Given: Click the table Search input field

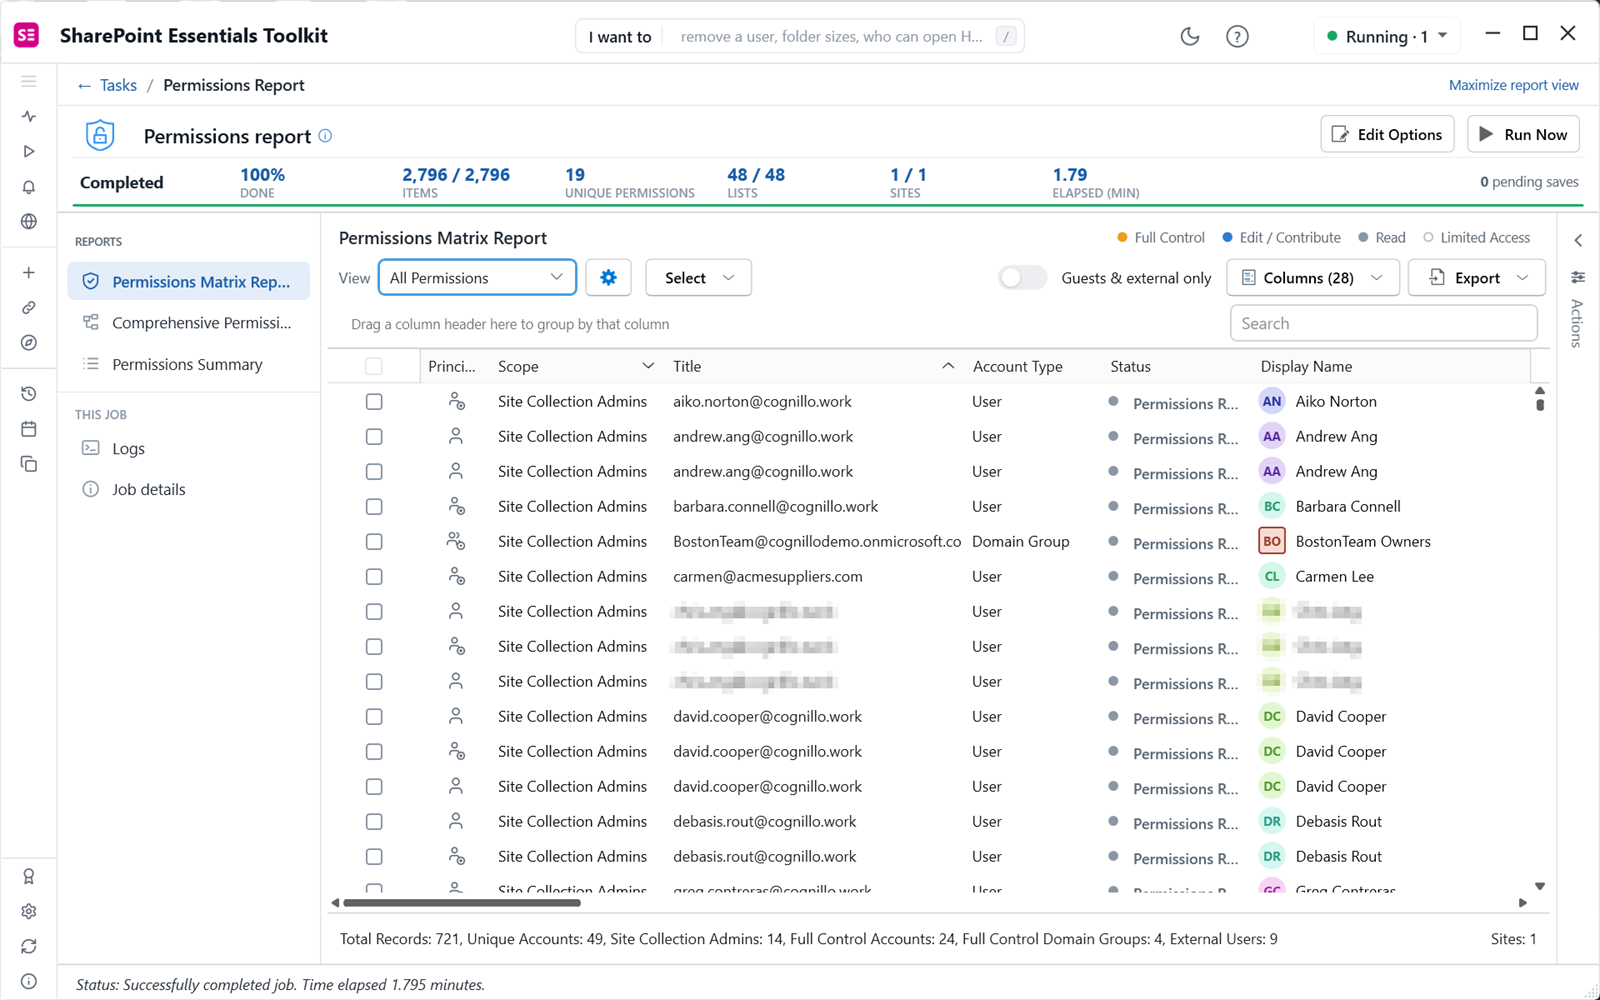Looking at the screenshot, I should click(x=1383, y=324).
